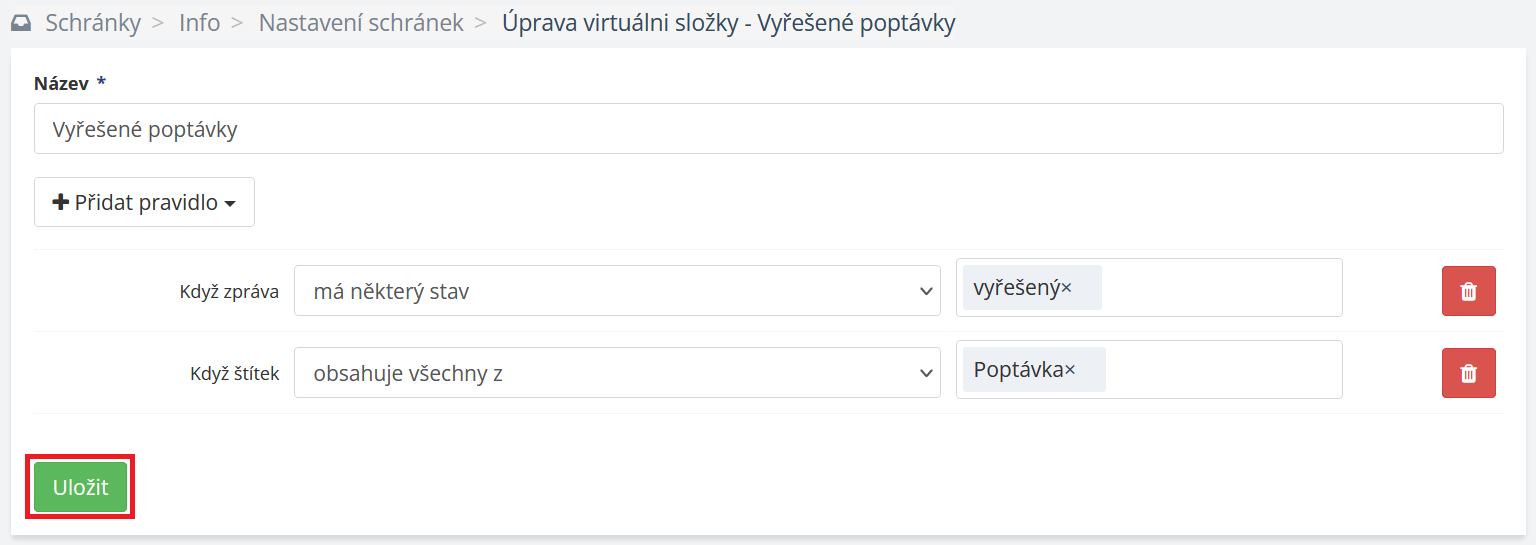Image resolution: width=1536 pixels, height=545 pixels.
Task: Remove the 'vyřešený' tag with its ×
Action: pyautogui.click(x=1067, y=288)
